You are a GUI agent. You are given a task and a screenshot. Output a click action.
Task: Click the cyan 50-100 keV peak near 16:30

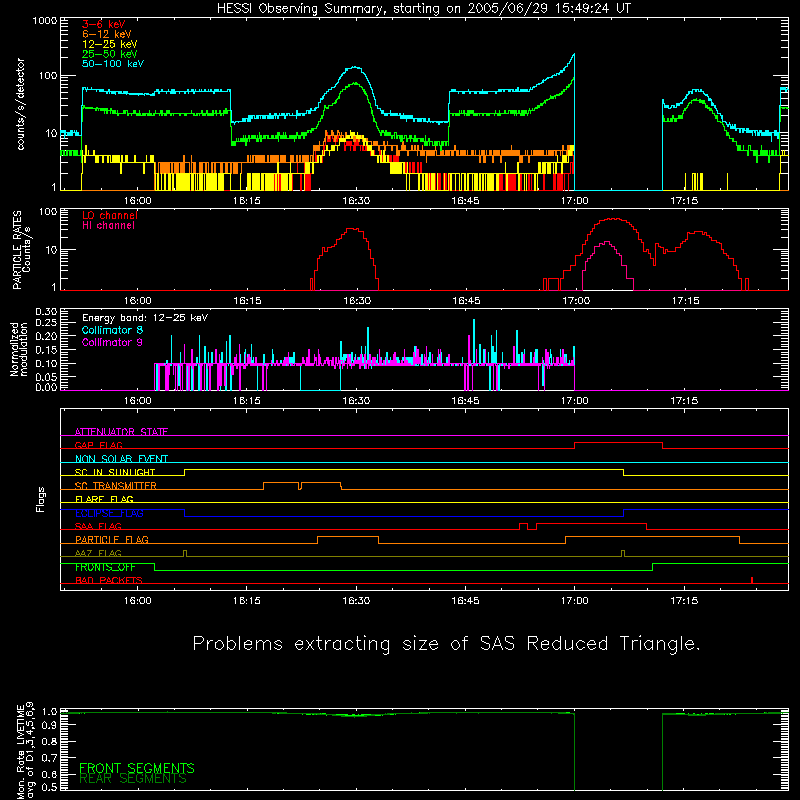click(x=355, y=67)
